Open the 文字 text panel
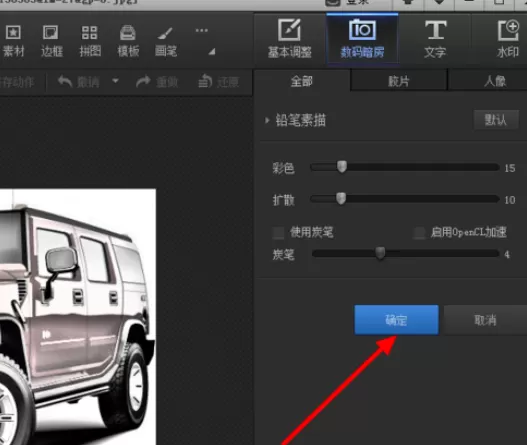The height and width of the screenshot is (445, 527). pyautogui.click(x=435, y=39)
